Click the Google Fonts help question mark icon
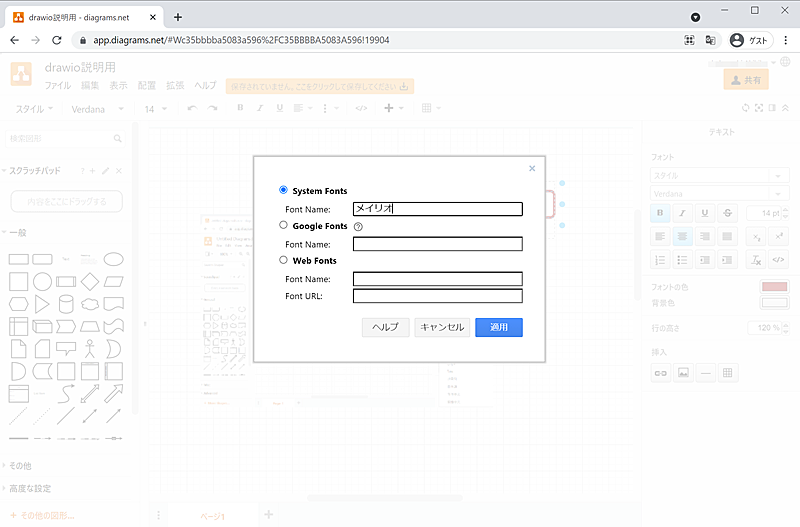Screen dimensions: 800x527 coord(358,227)
